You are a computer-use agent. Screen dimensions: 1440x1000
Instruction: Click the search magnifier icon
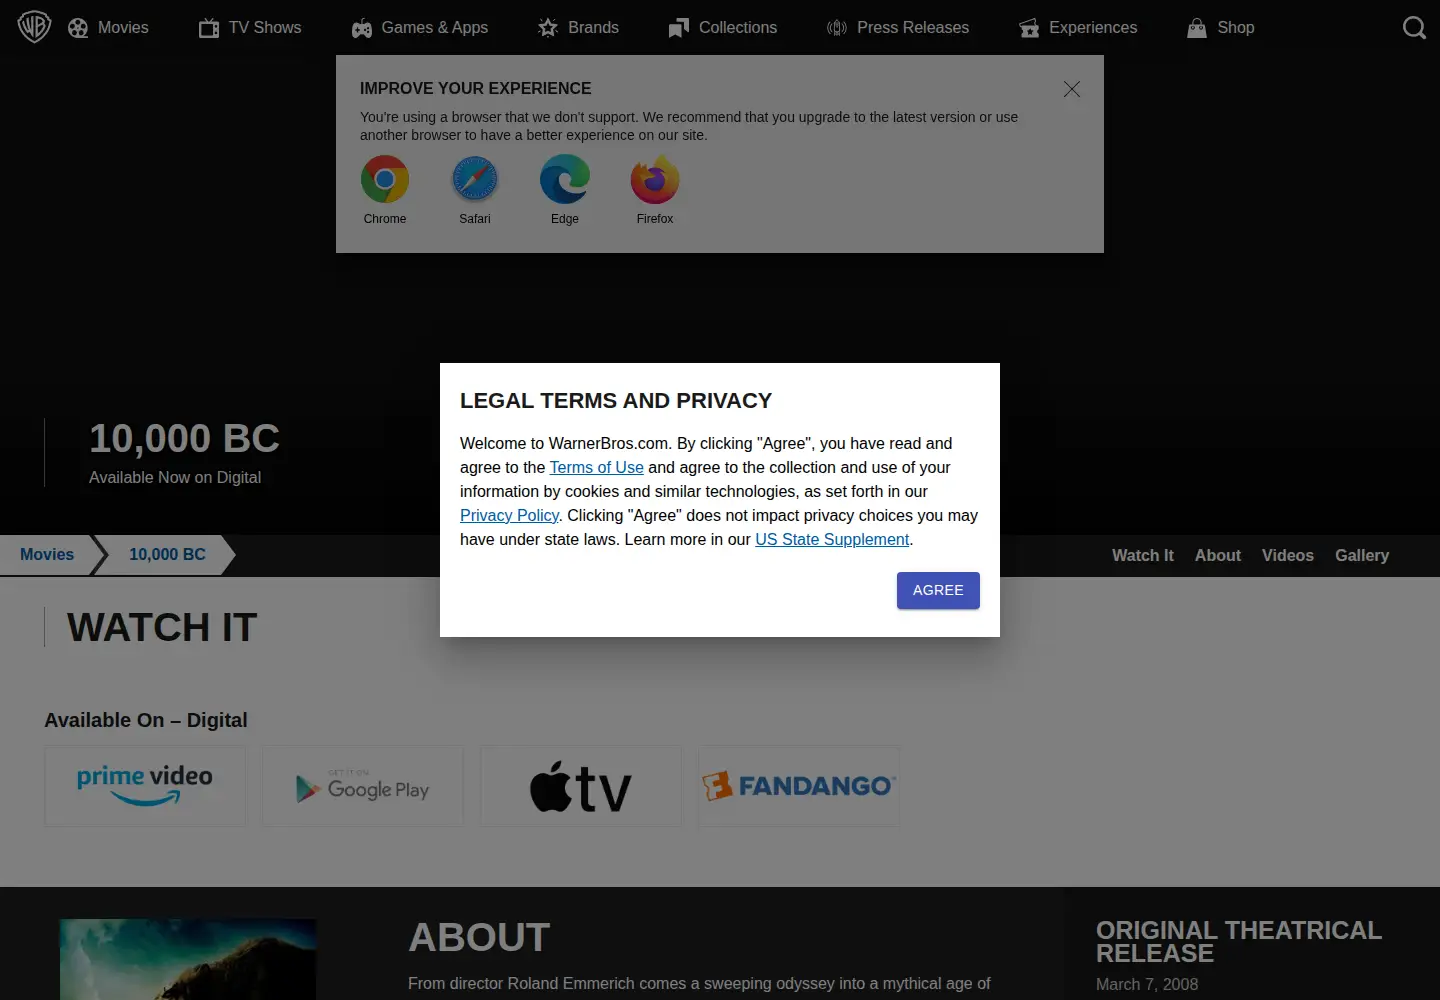click(1414, 28)
